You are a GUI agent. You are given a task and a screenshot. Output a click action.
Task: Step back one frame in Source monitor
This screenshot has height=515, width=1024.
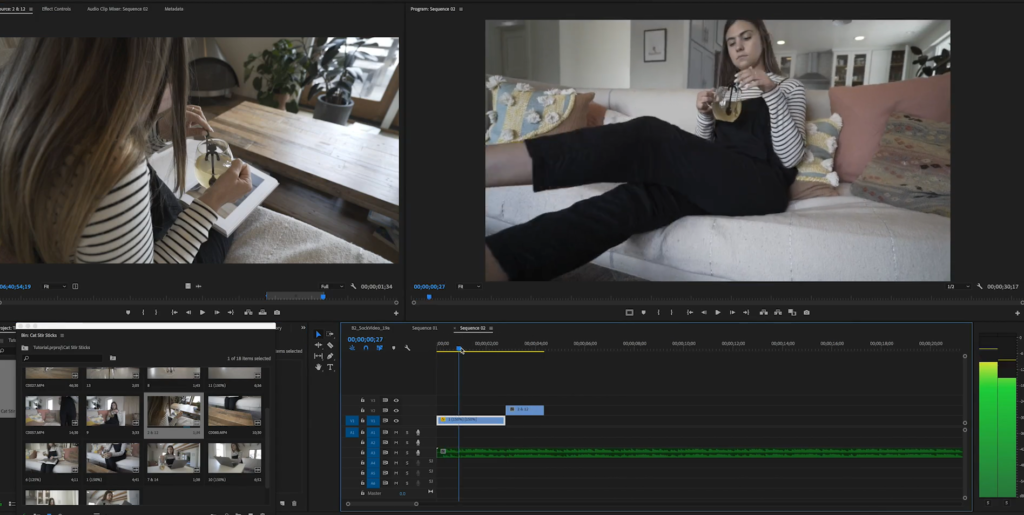(x=189, y=313)
